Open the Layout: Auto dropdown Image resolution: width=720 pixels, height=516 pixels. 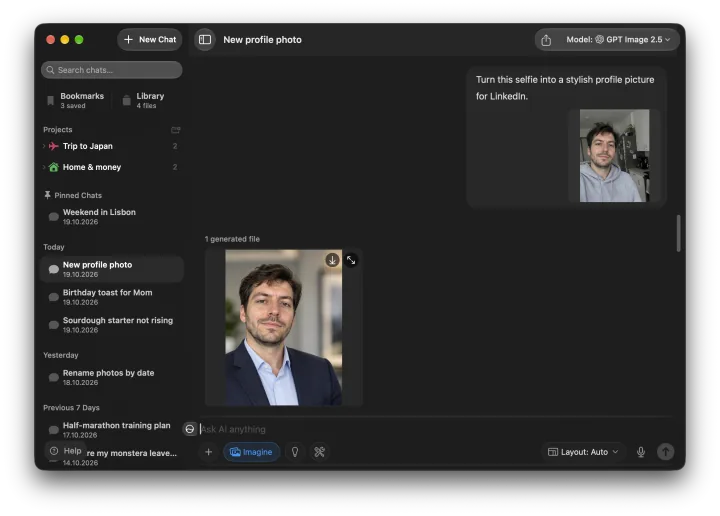[x=583, y=452]
